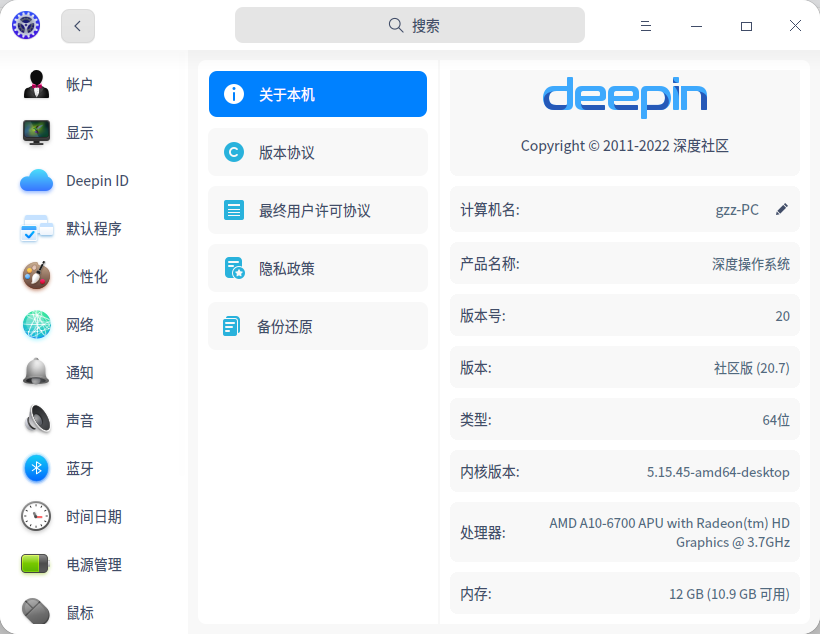Click the Default Programs (默认程序) icon
820x634 pixels.
point(37,229)
